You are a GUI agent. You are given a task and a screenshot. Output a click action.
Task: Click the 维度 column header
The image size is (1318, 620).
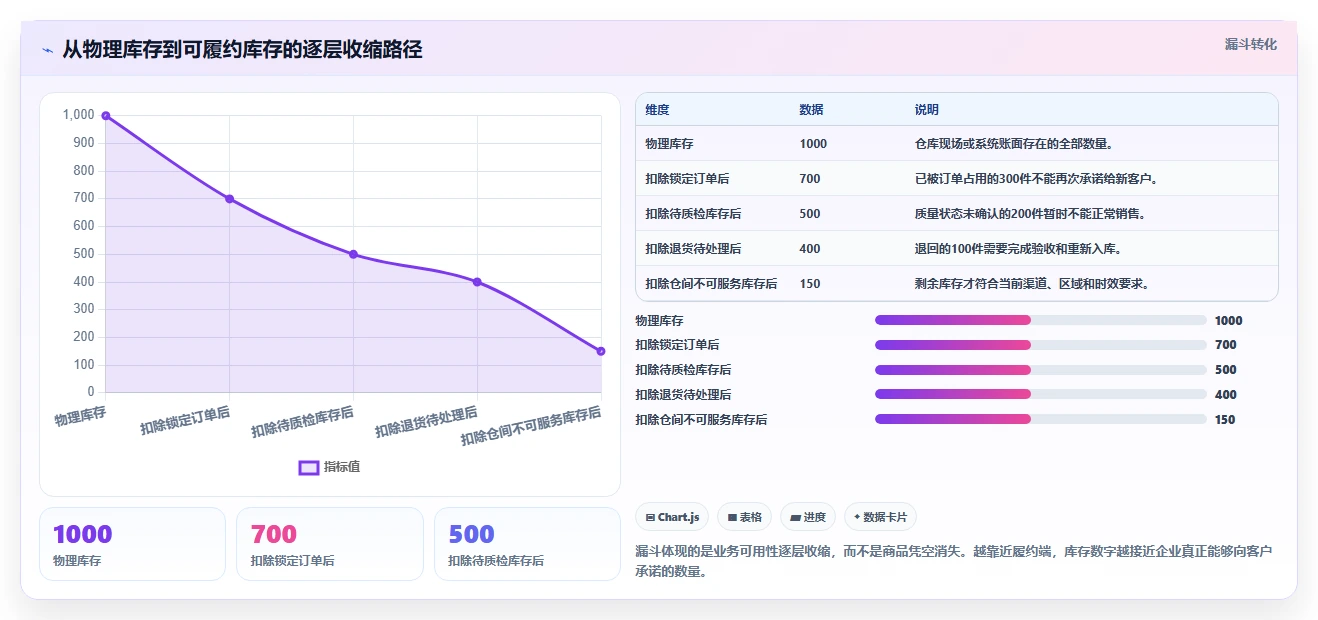[657, 110]
